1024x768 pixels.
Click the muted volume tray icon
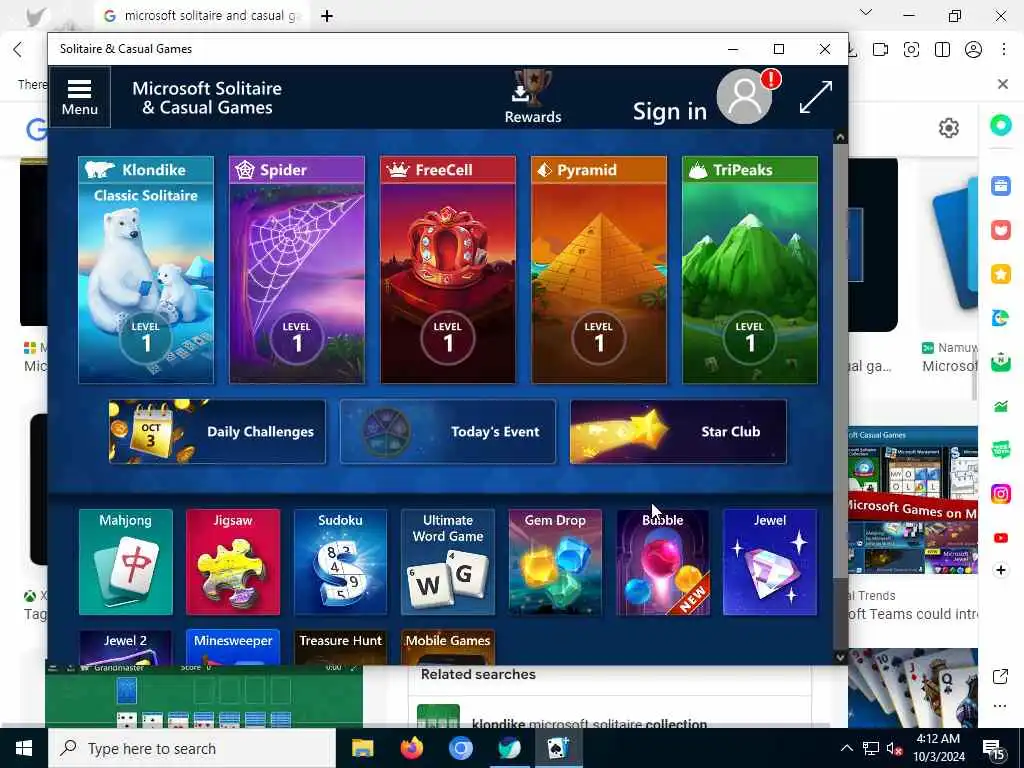tap(894, 748)
